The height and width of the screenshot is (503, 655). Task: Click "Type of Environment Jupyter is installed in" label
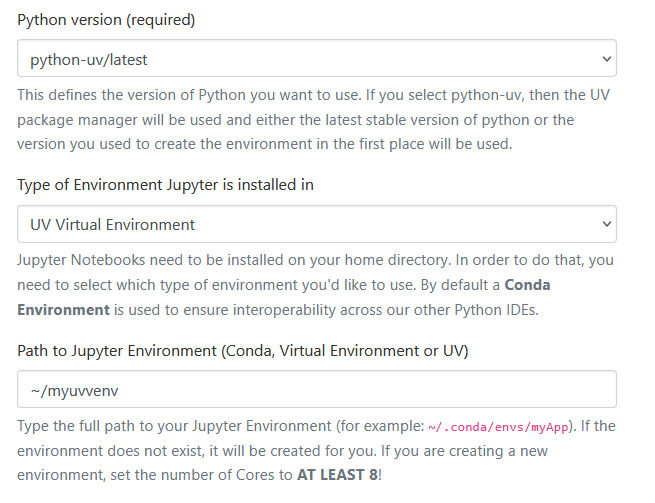click(186, 186)
